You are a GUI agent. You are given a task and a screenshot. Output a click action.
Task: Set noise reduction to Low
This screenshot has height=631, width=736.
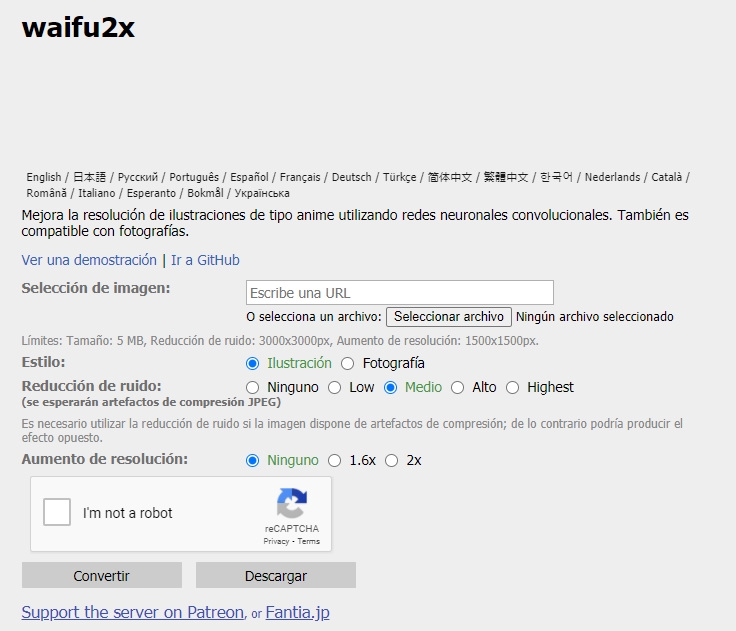(335, 387)
